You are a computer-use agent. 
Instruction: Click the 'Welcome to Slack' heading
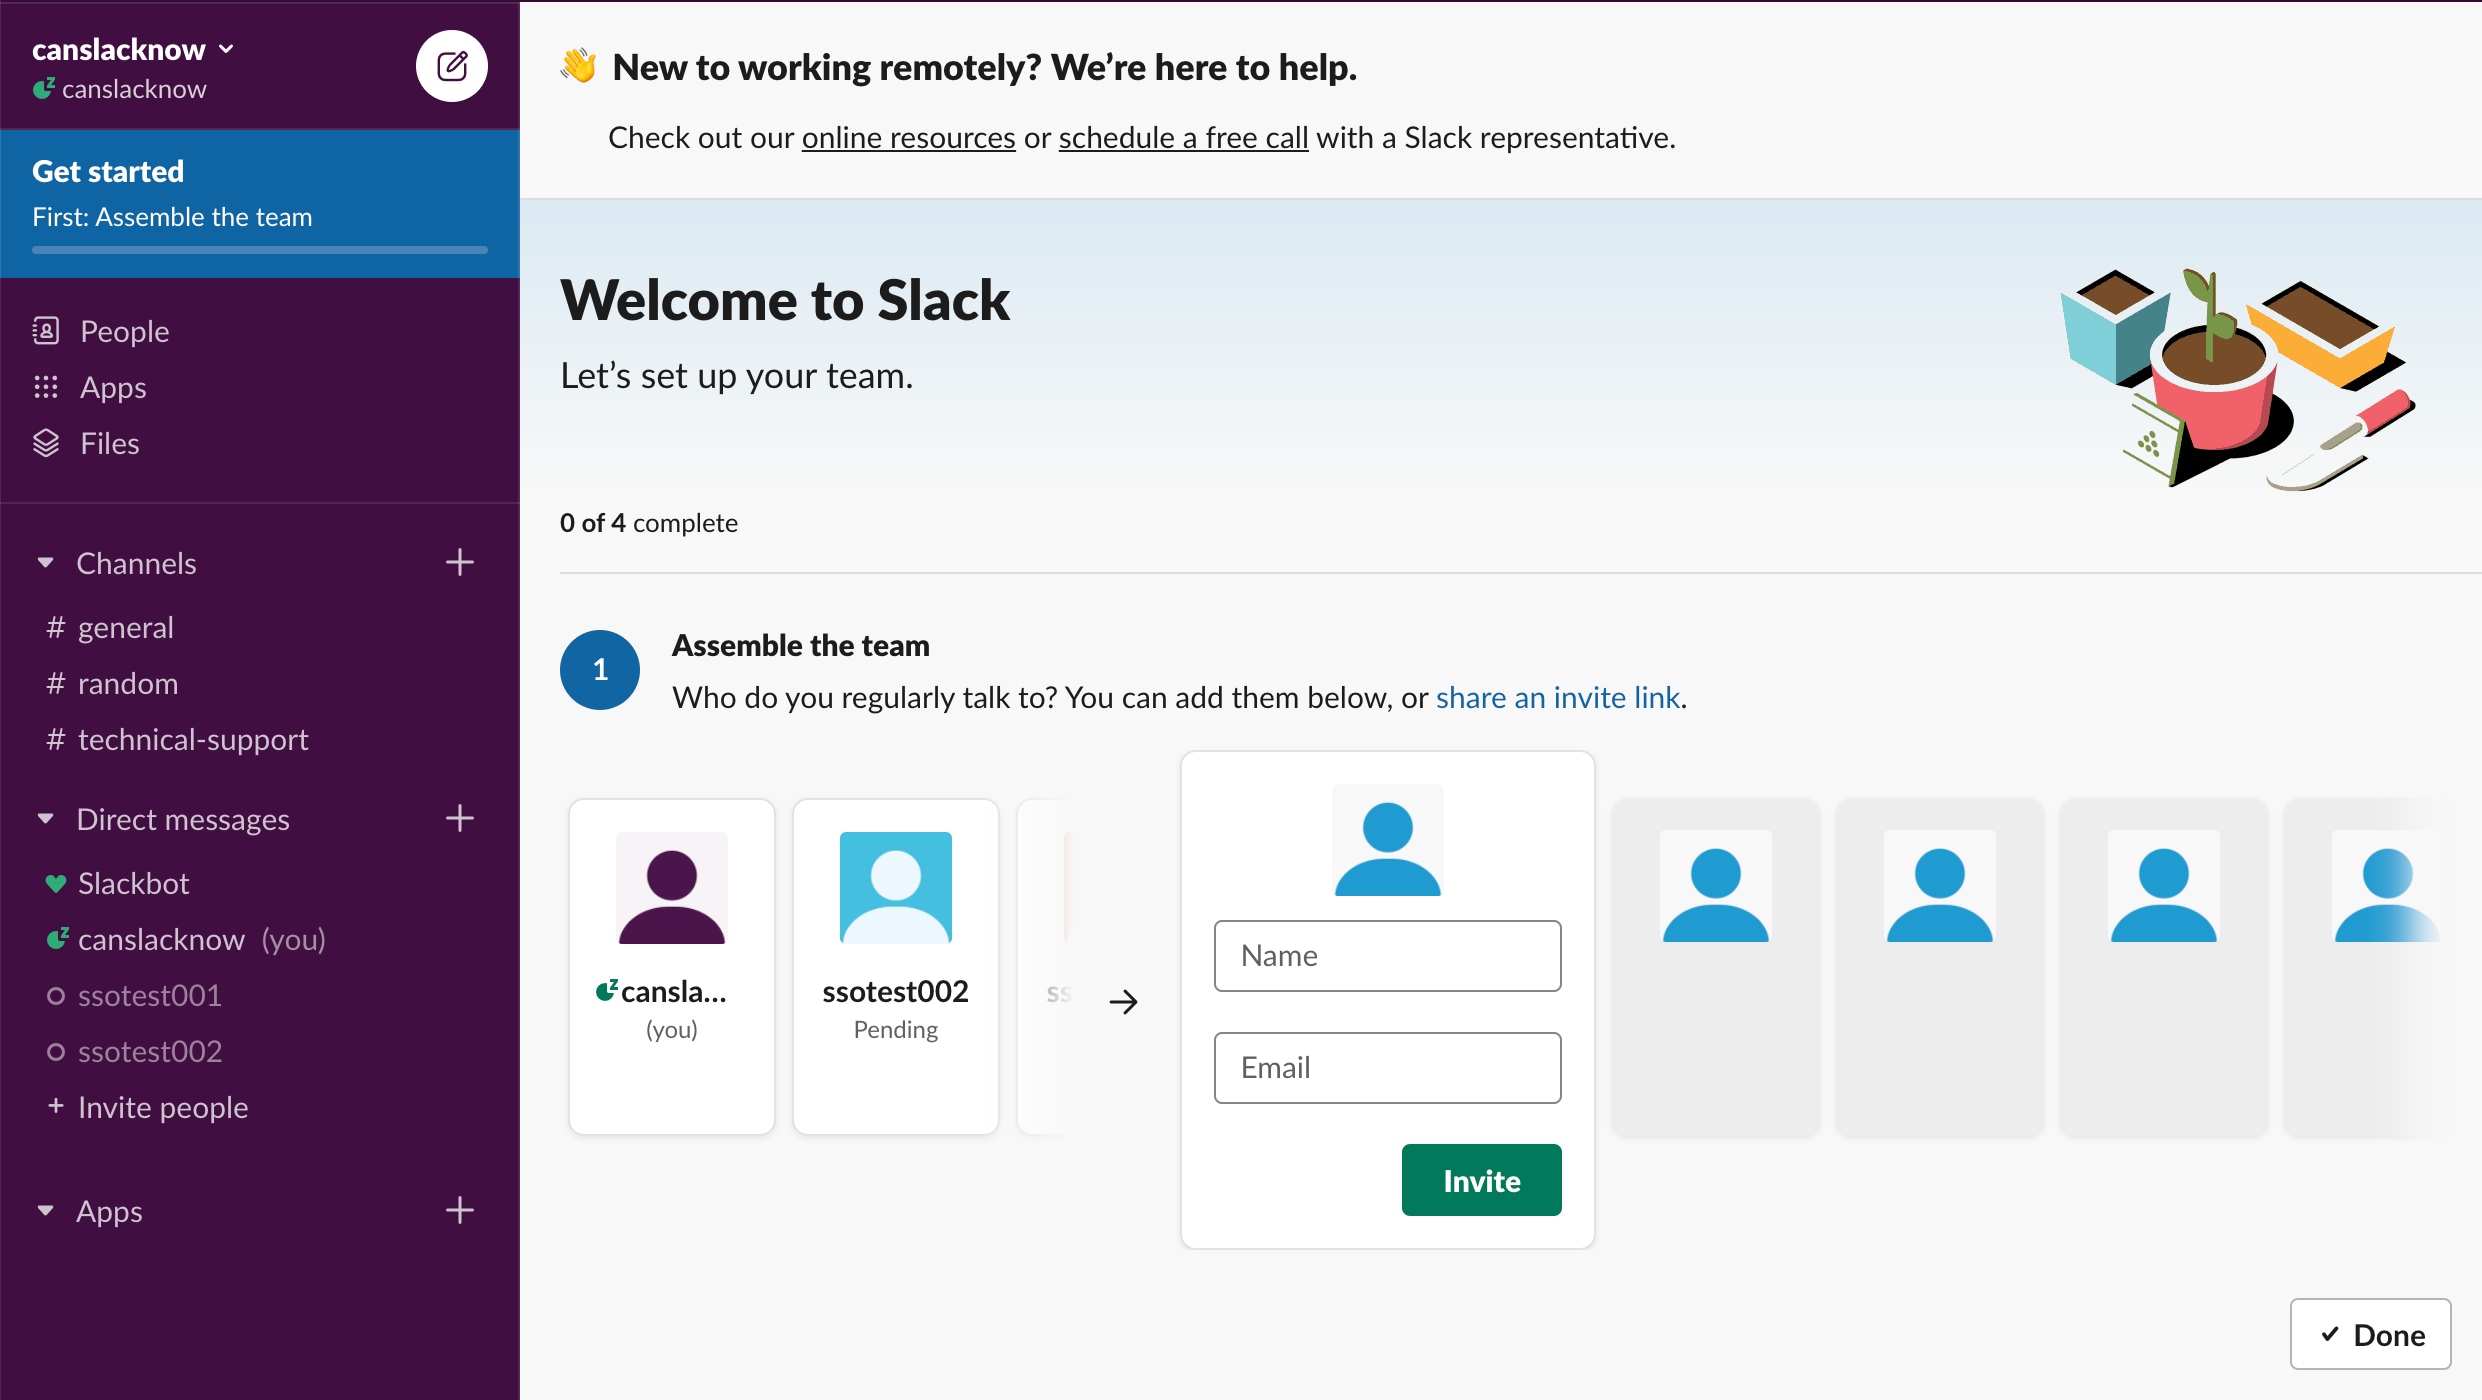[785, 300]
